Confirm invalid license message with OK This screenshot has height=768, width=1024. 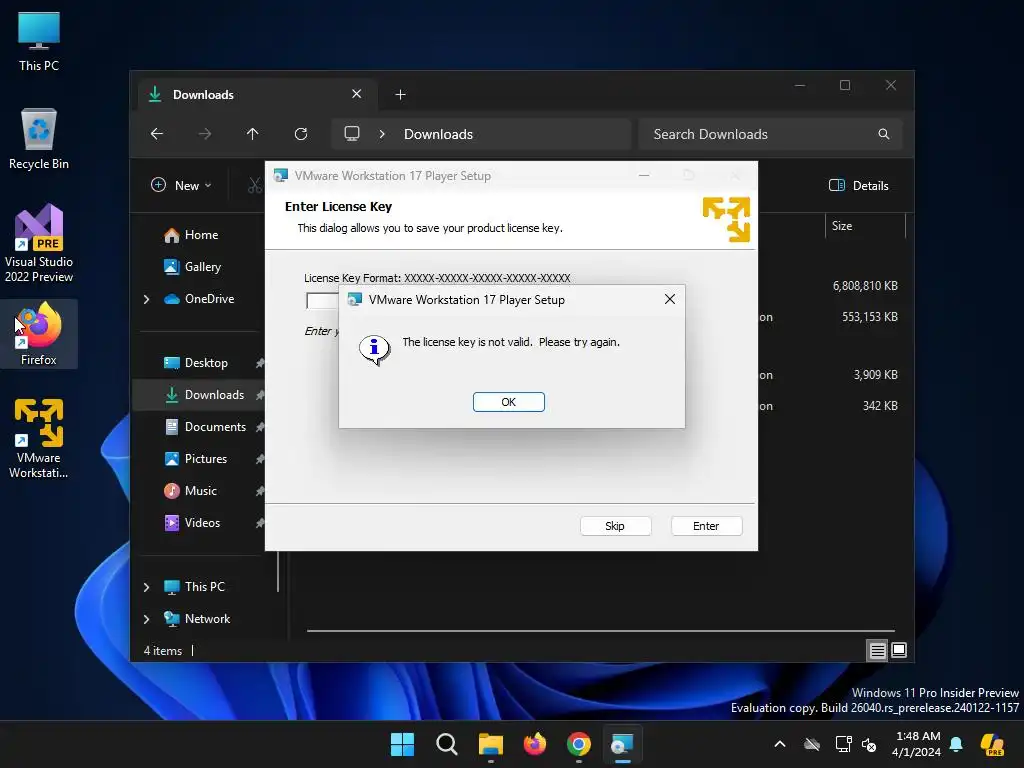(x=508, y=402)
